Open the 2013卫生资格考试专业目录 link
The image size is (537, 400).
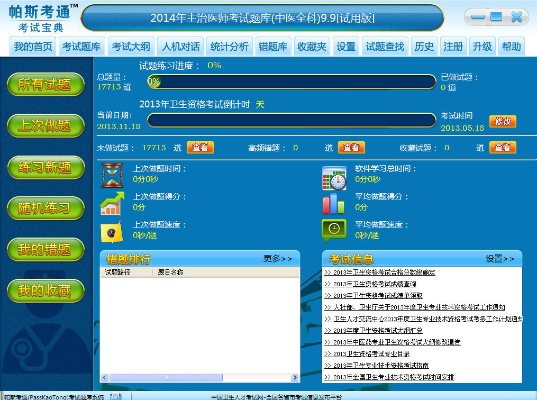(367, 353)
